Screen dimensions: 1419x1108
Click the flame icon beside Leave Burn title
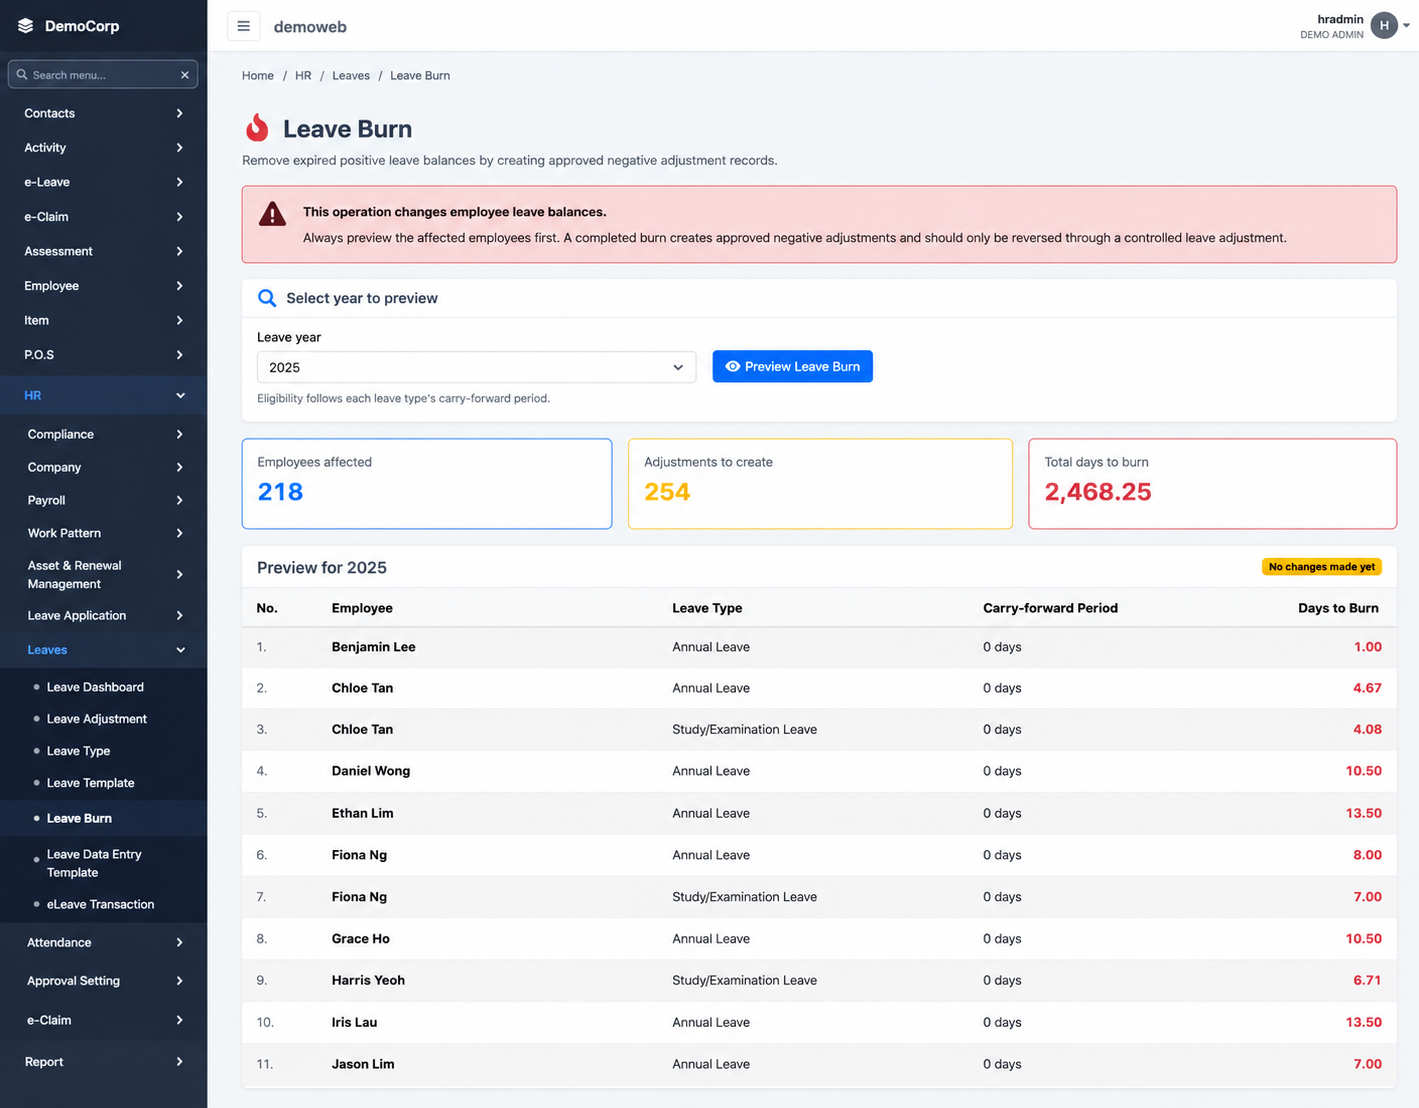point(257,128)
